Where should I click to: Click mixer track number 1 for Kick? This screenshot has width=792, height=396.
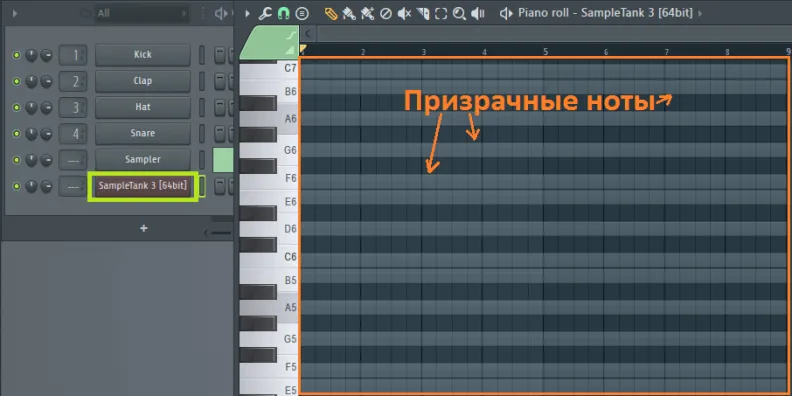73,55
